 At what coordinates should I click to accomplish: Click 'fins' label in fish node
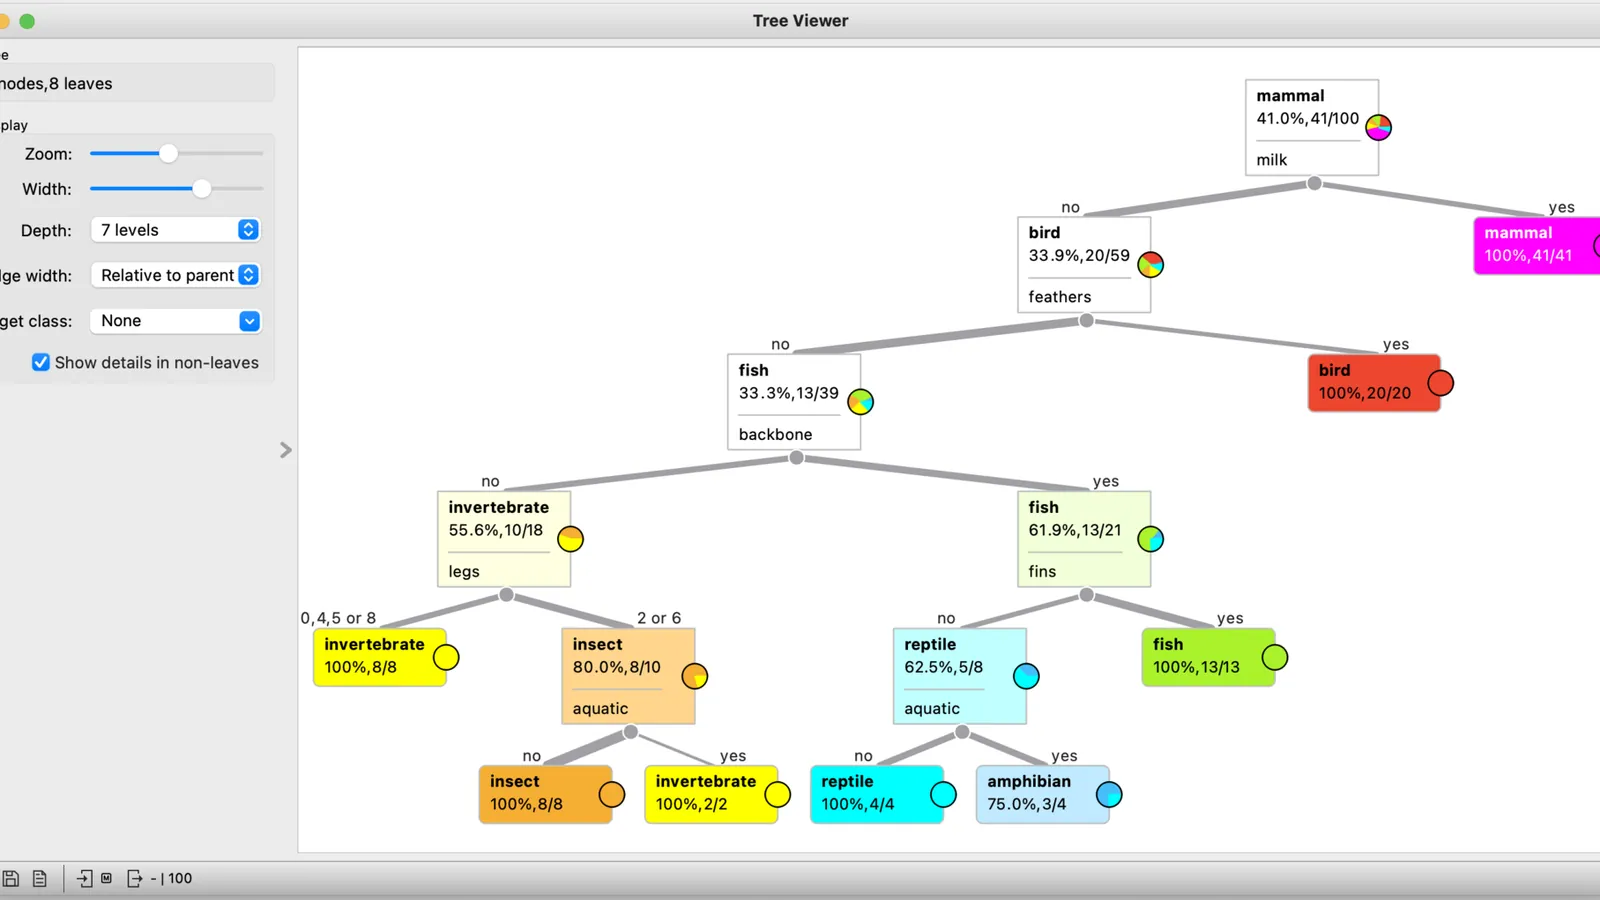click(x=1042, y=571)
